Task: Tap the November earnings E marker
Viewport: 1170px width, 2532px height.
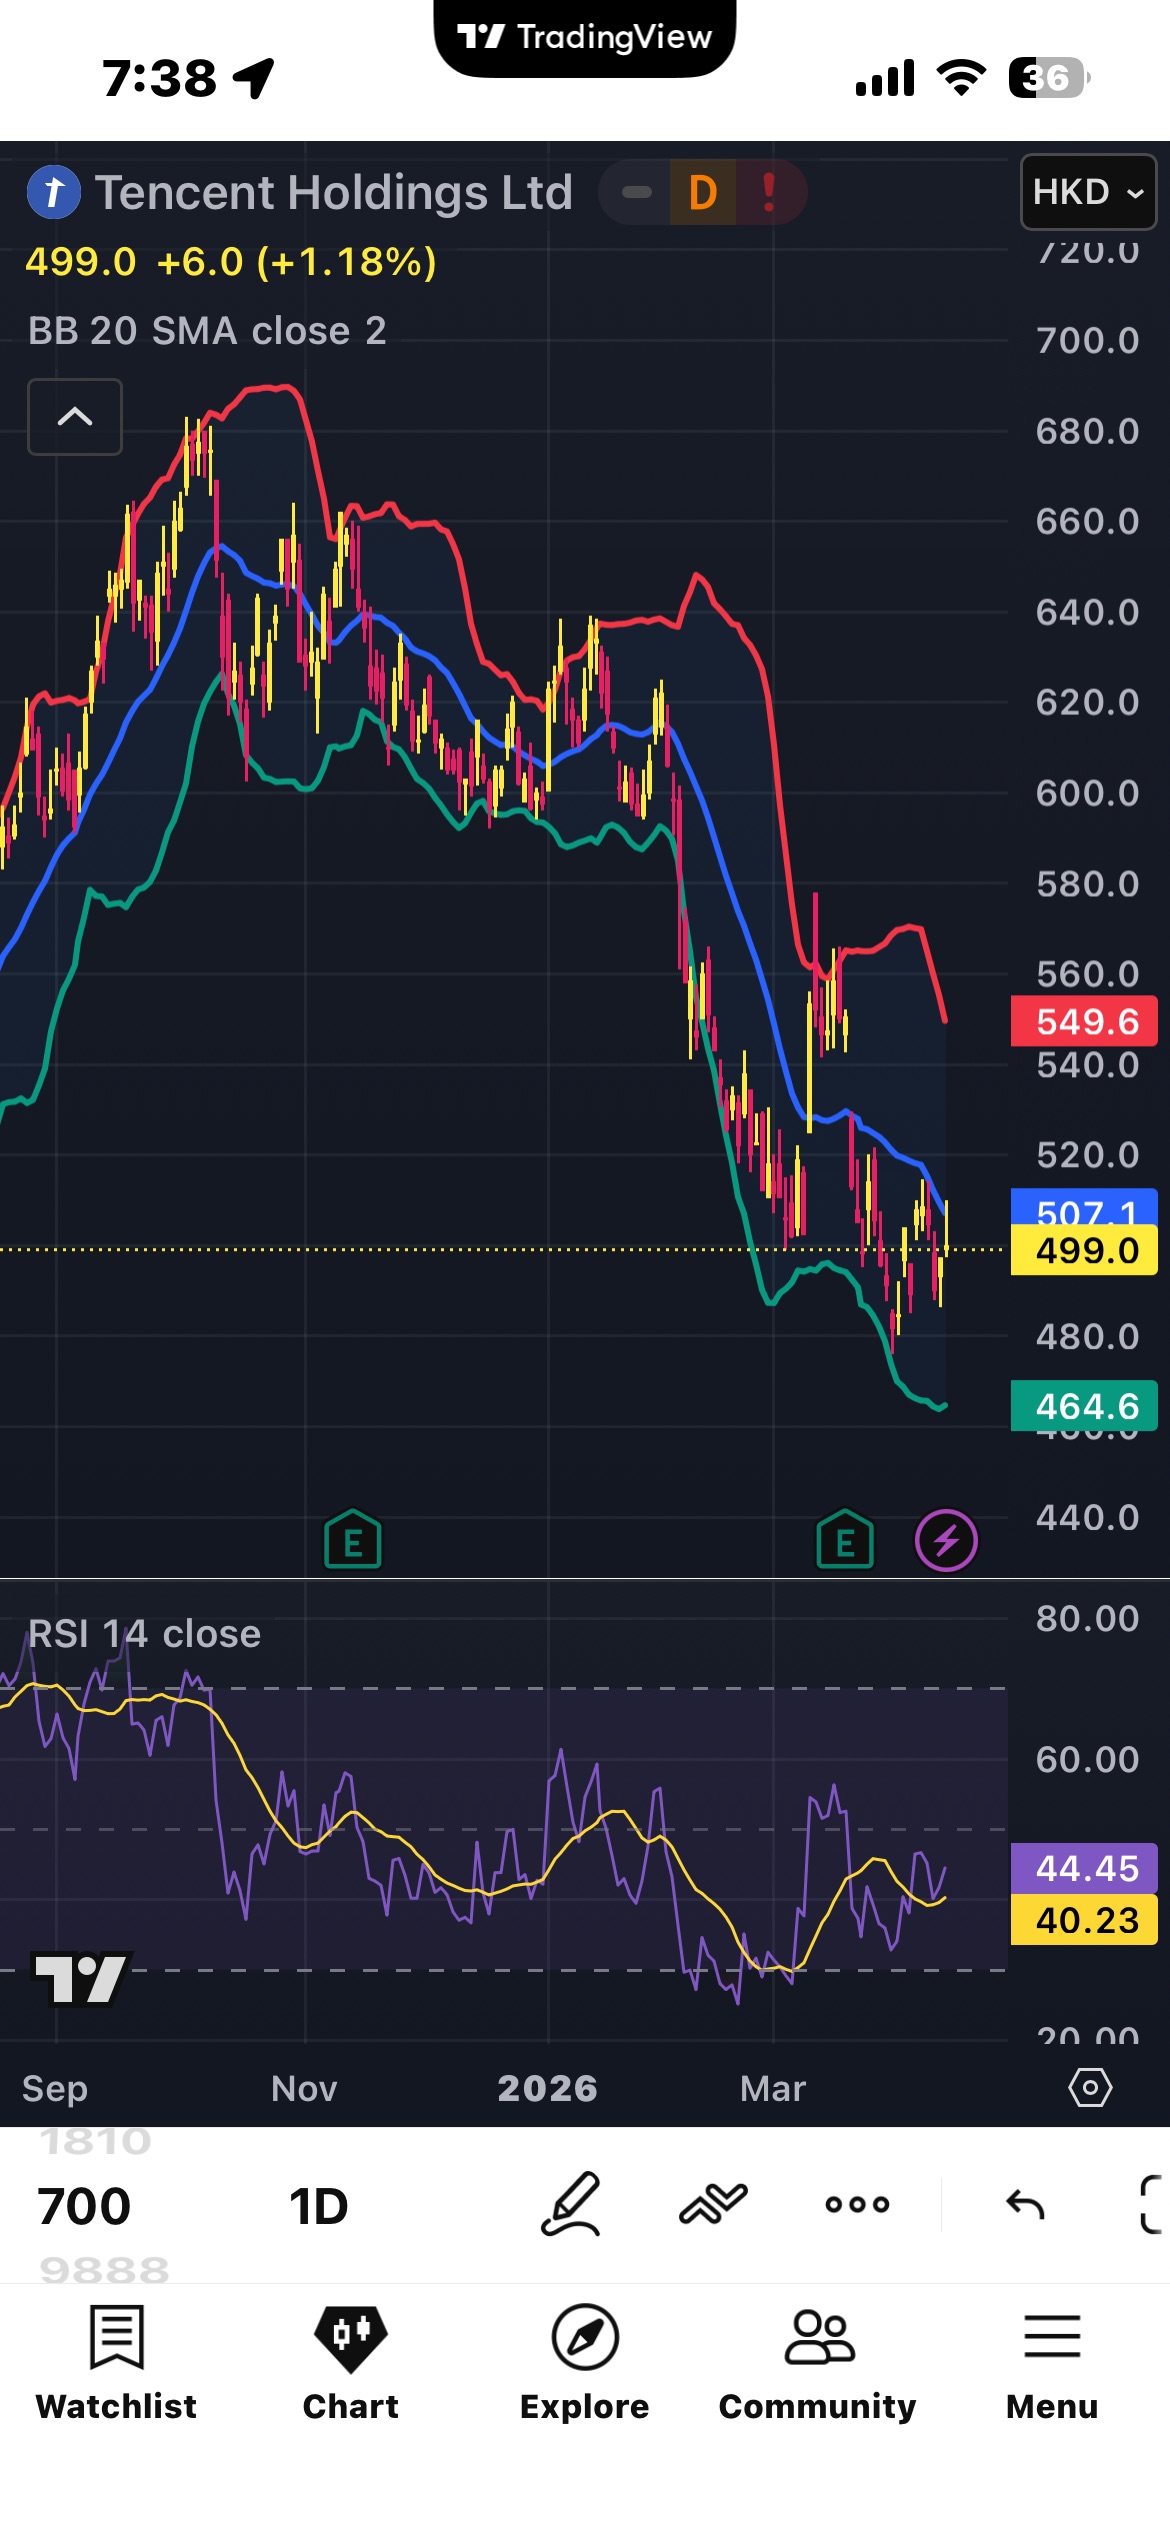Action: [x=353, y=1541]
